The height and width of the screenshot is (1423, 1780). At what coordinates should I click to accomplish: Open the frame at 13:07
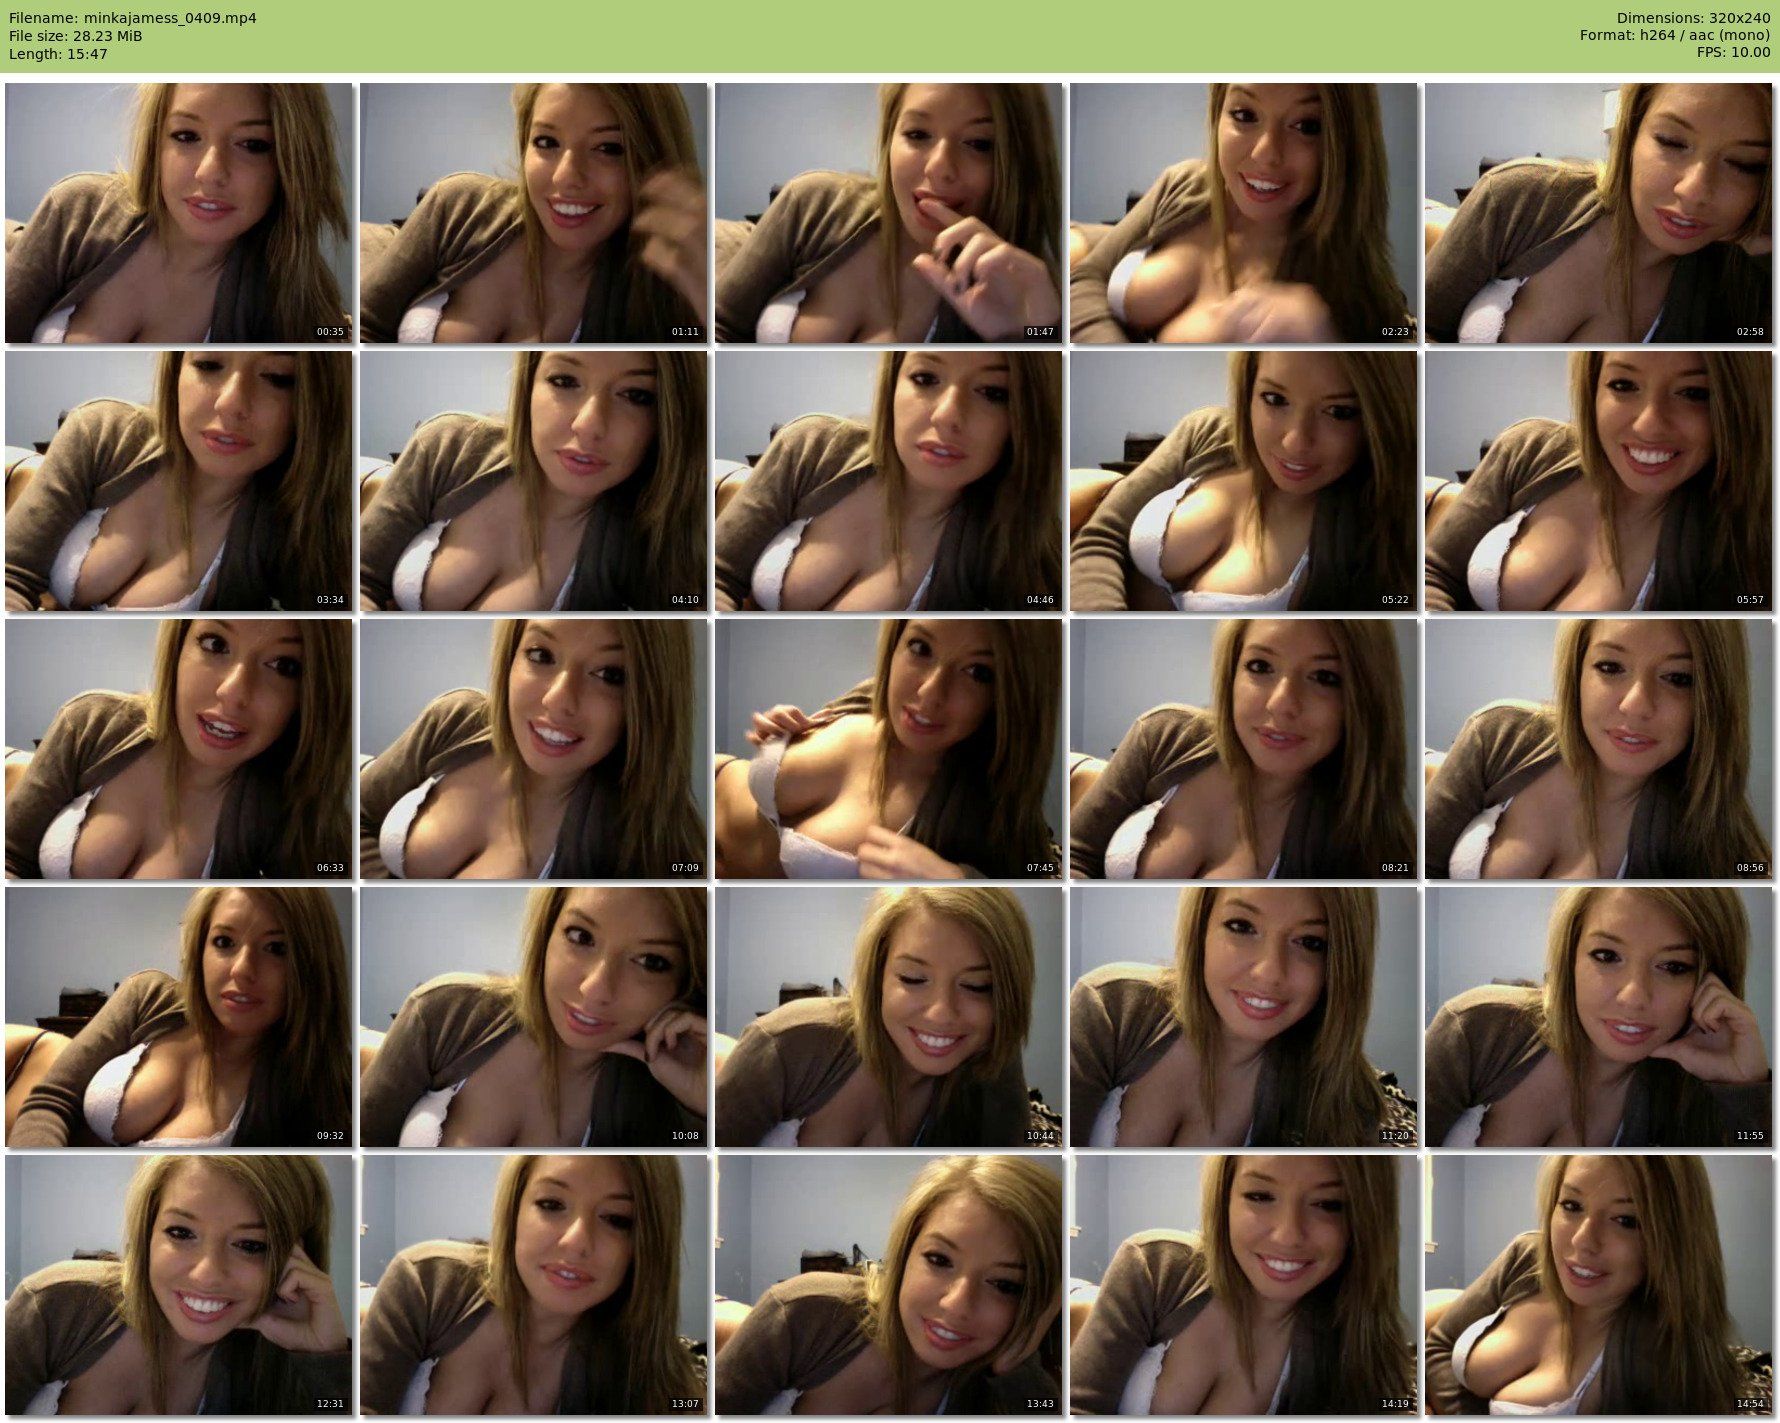534,1285
